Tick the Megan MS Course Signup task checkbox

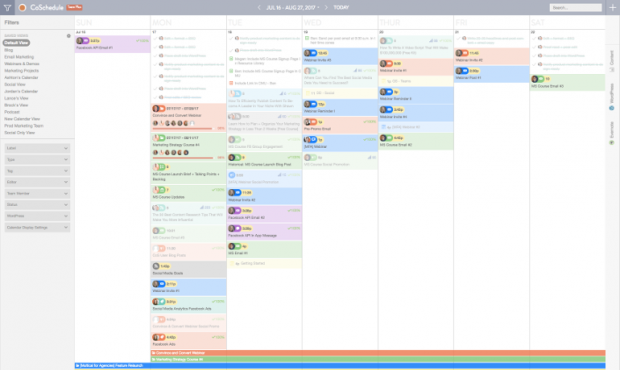[231, 59]
